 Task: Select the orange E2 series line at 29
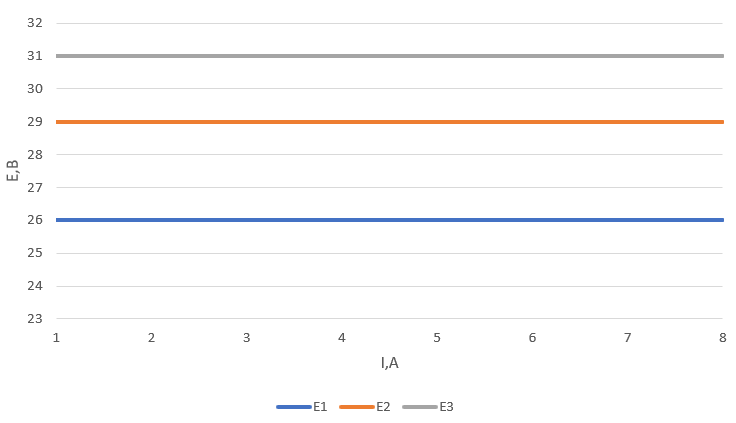(x=390, y=122)
